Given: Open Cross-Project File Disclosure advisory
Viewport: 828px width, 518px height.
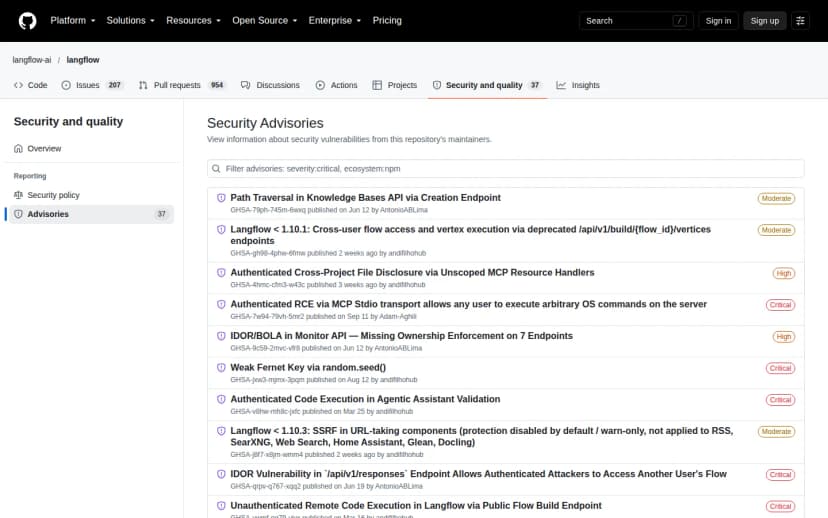Looking at the screenshot, I should click(x=412, y=272).
